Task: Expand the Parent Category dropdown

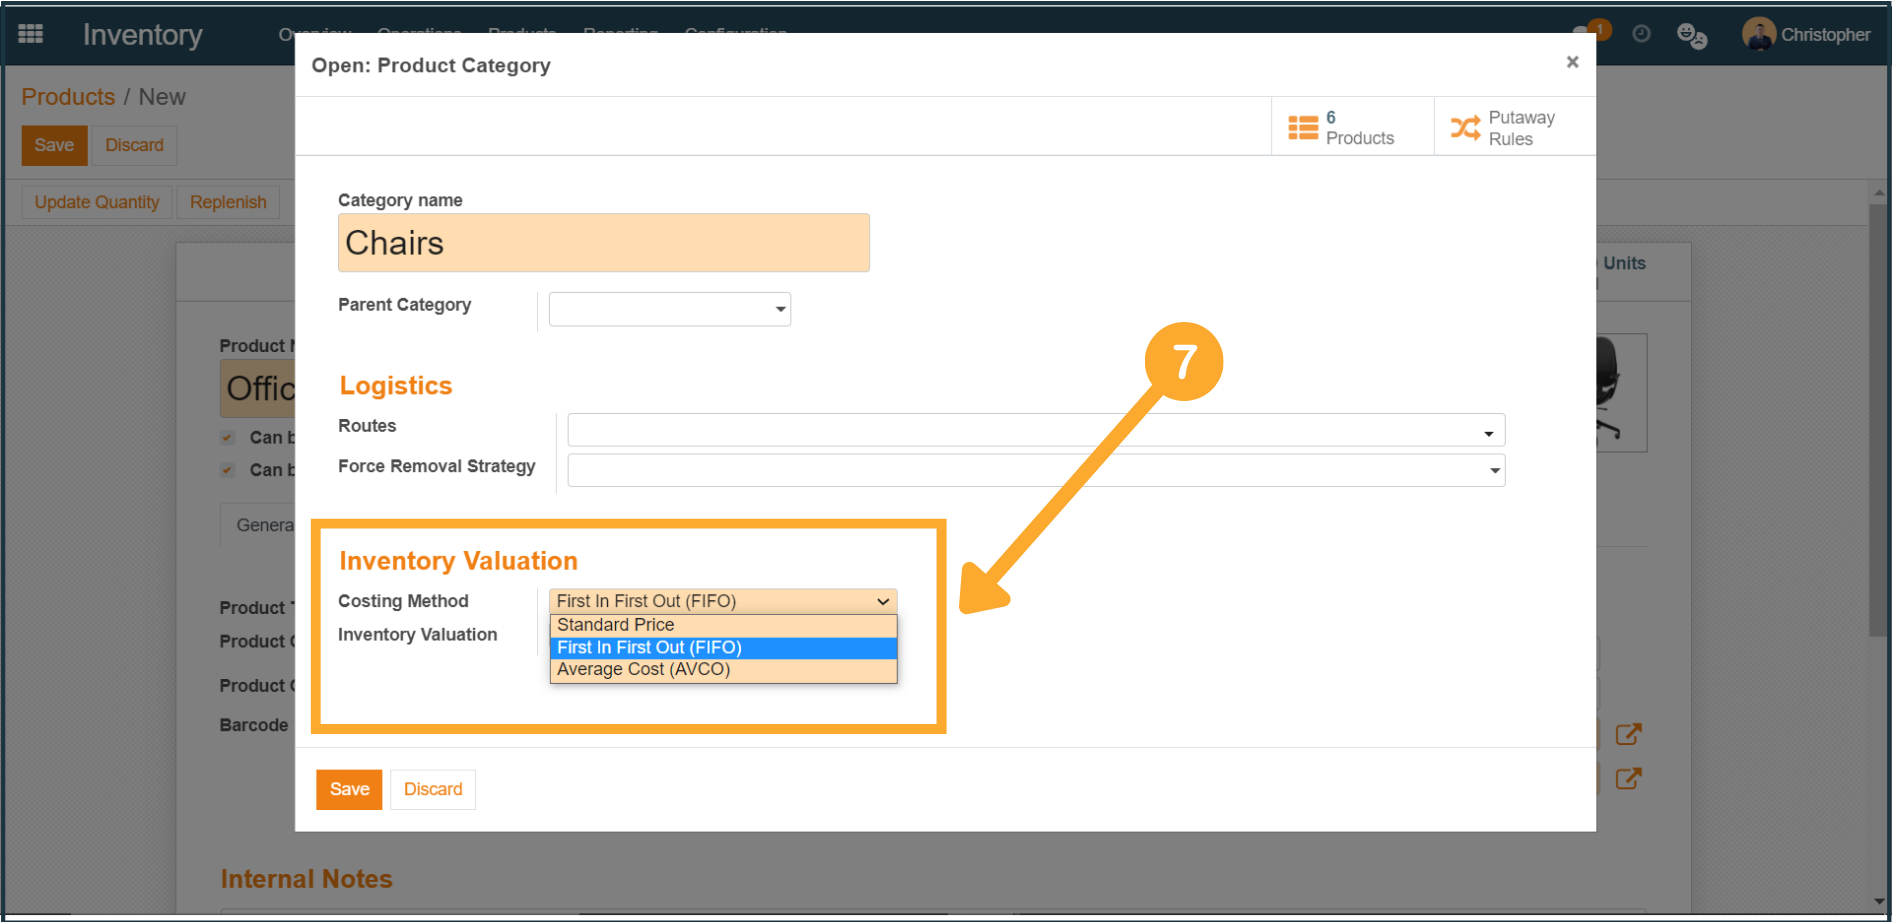Action: tap(669, 309)
